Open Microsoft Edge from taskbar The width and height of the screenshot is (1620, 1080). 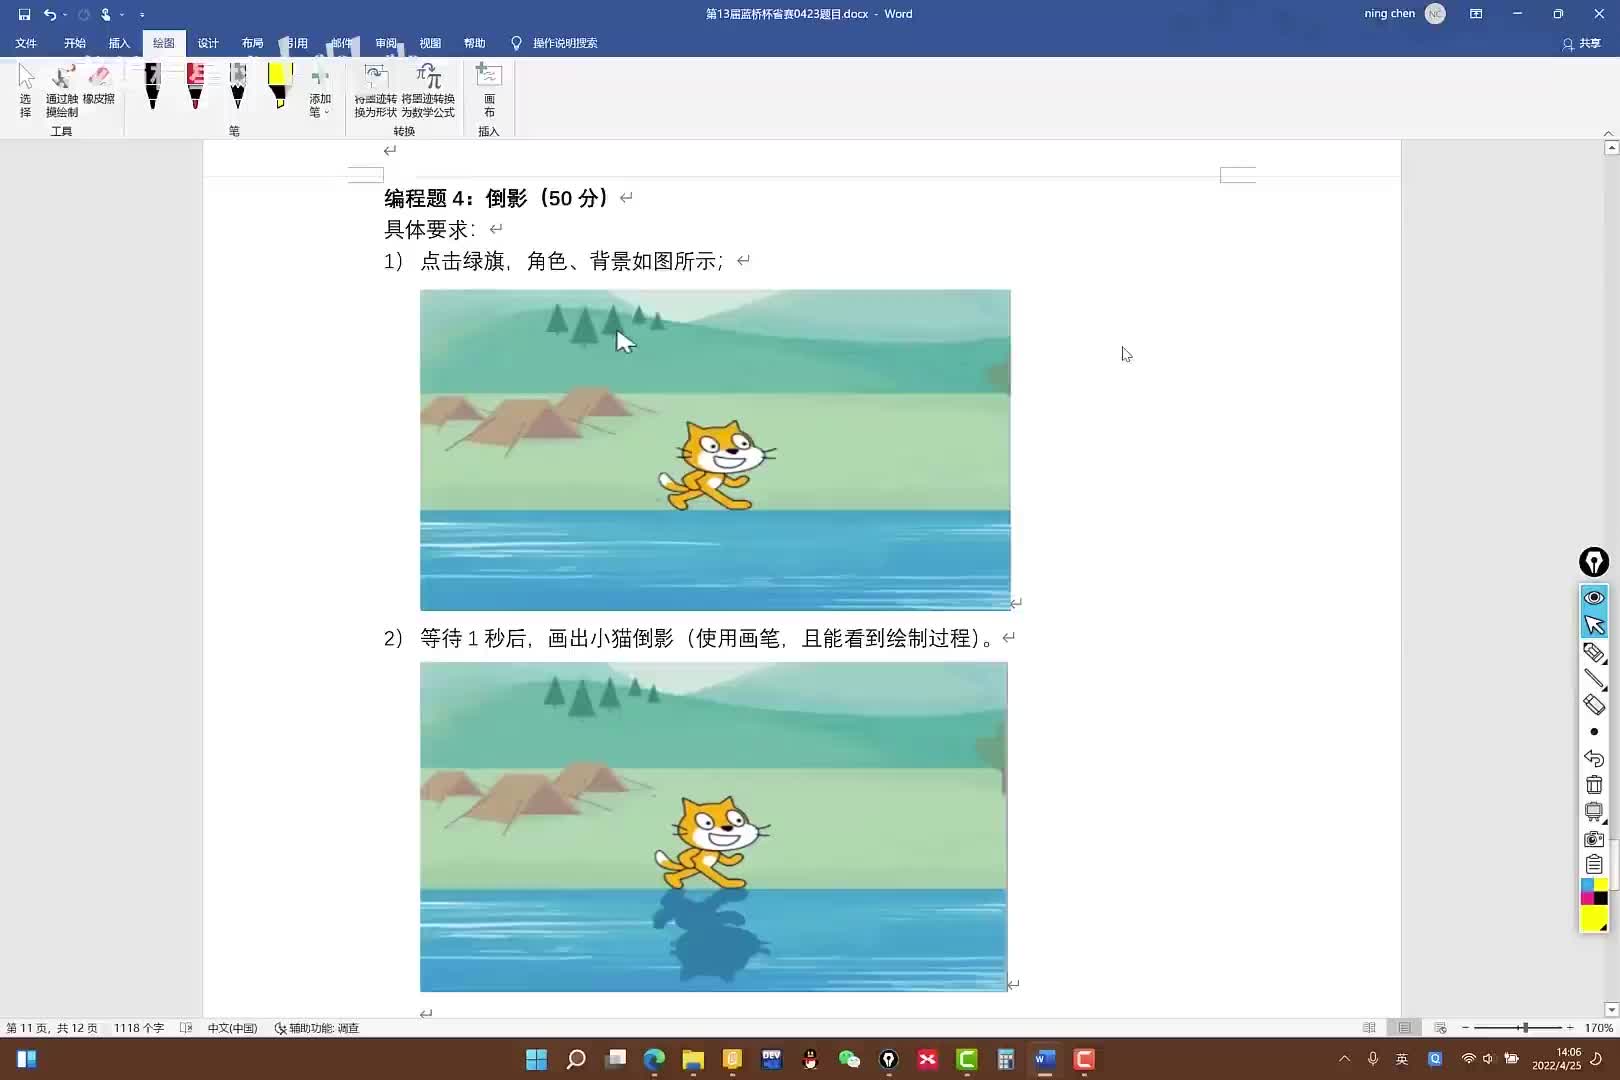point(654,1059)
